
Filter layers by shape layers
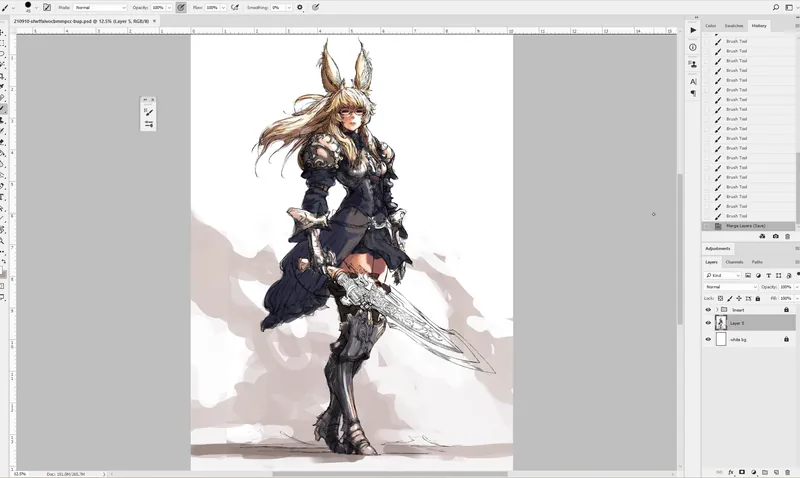[779, 275]
